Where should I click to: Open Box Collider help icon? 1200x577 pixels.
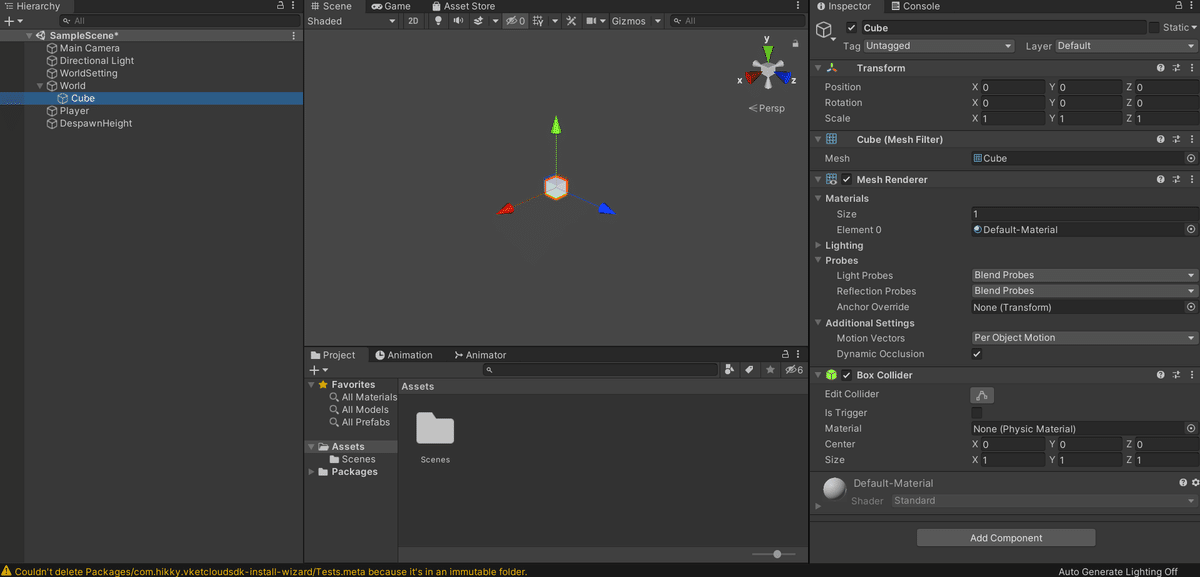click(1160, 376)
